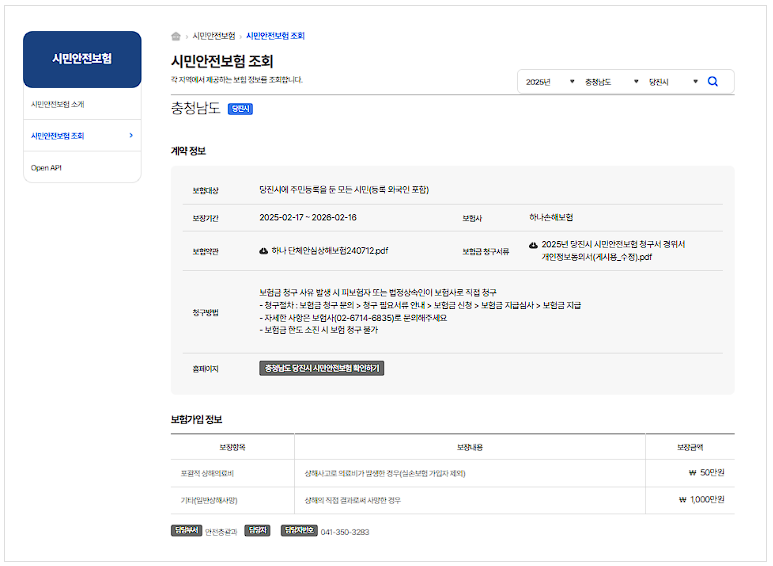Click 충청남도 당진시 시민안전보험 확인하기 button

coord(321,368)
